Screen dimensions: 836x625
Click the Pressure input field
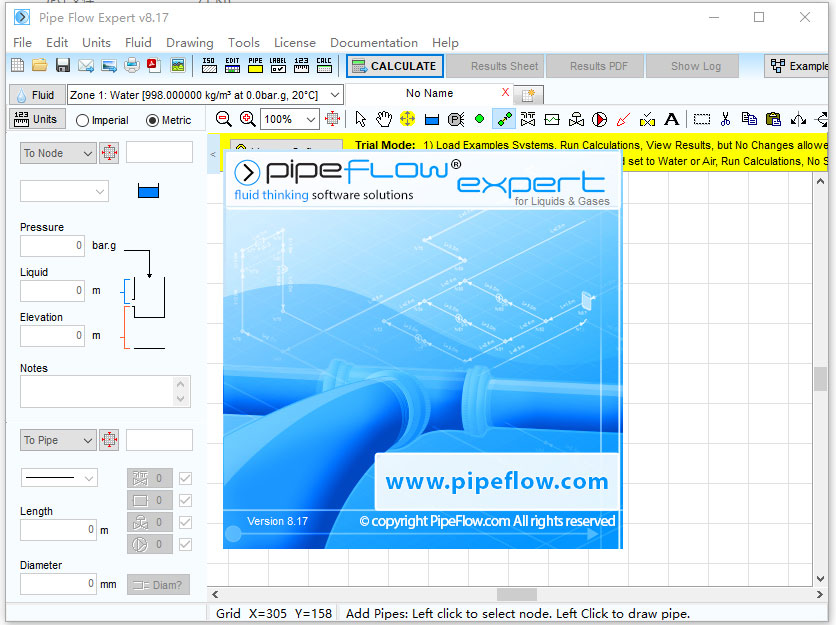pyautogui.click(x=52, y=245)
